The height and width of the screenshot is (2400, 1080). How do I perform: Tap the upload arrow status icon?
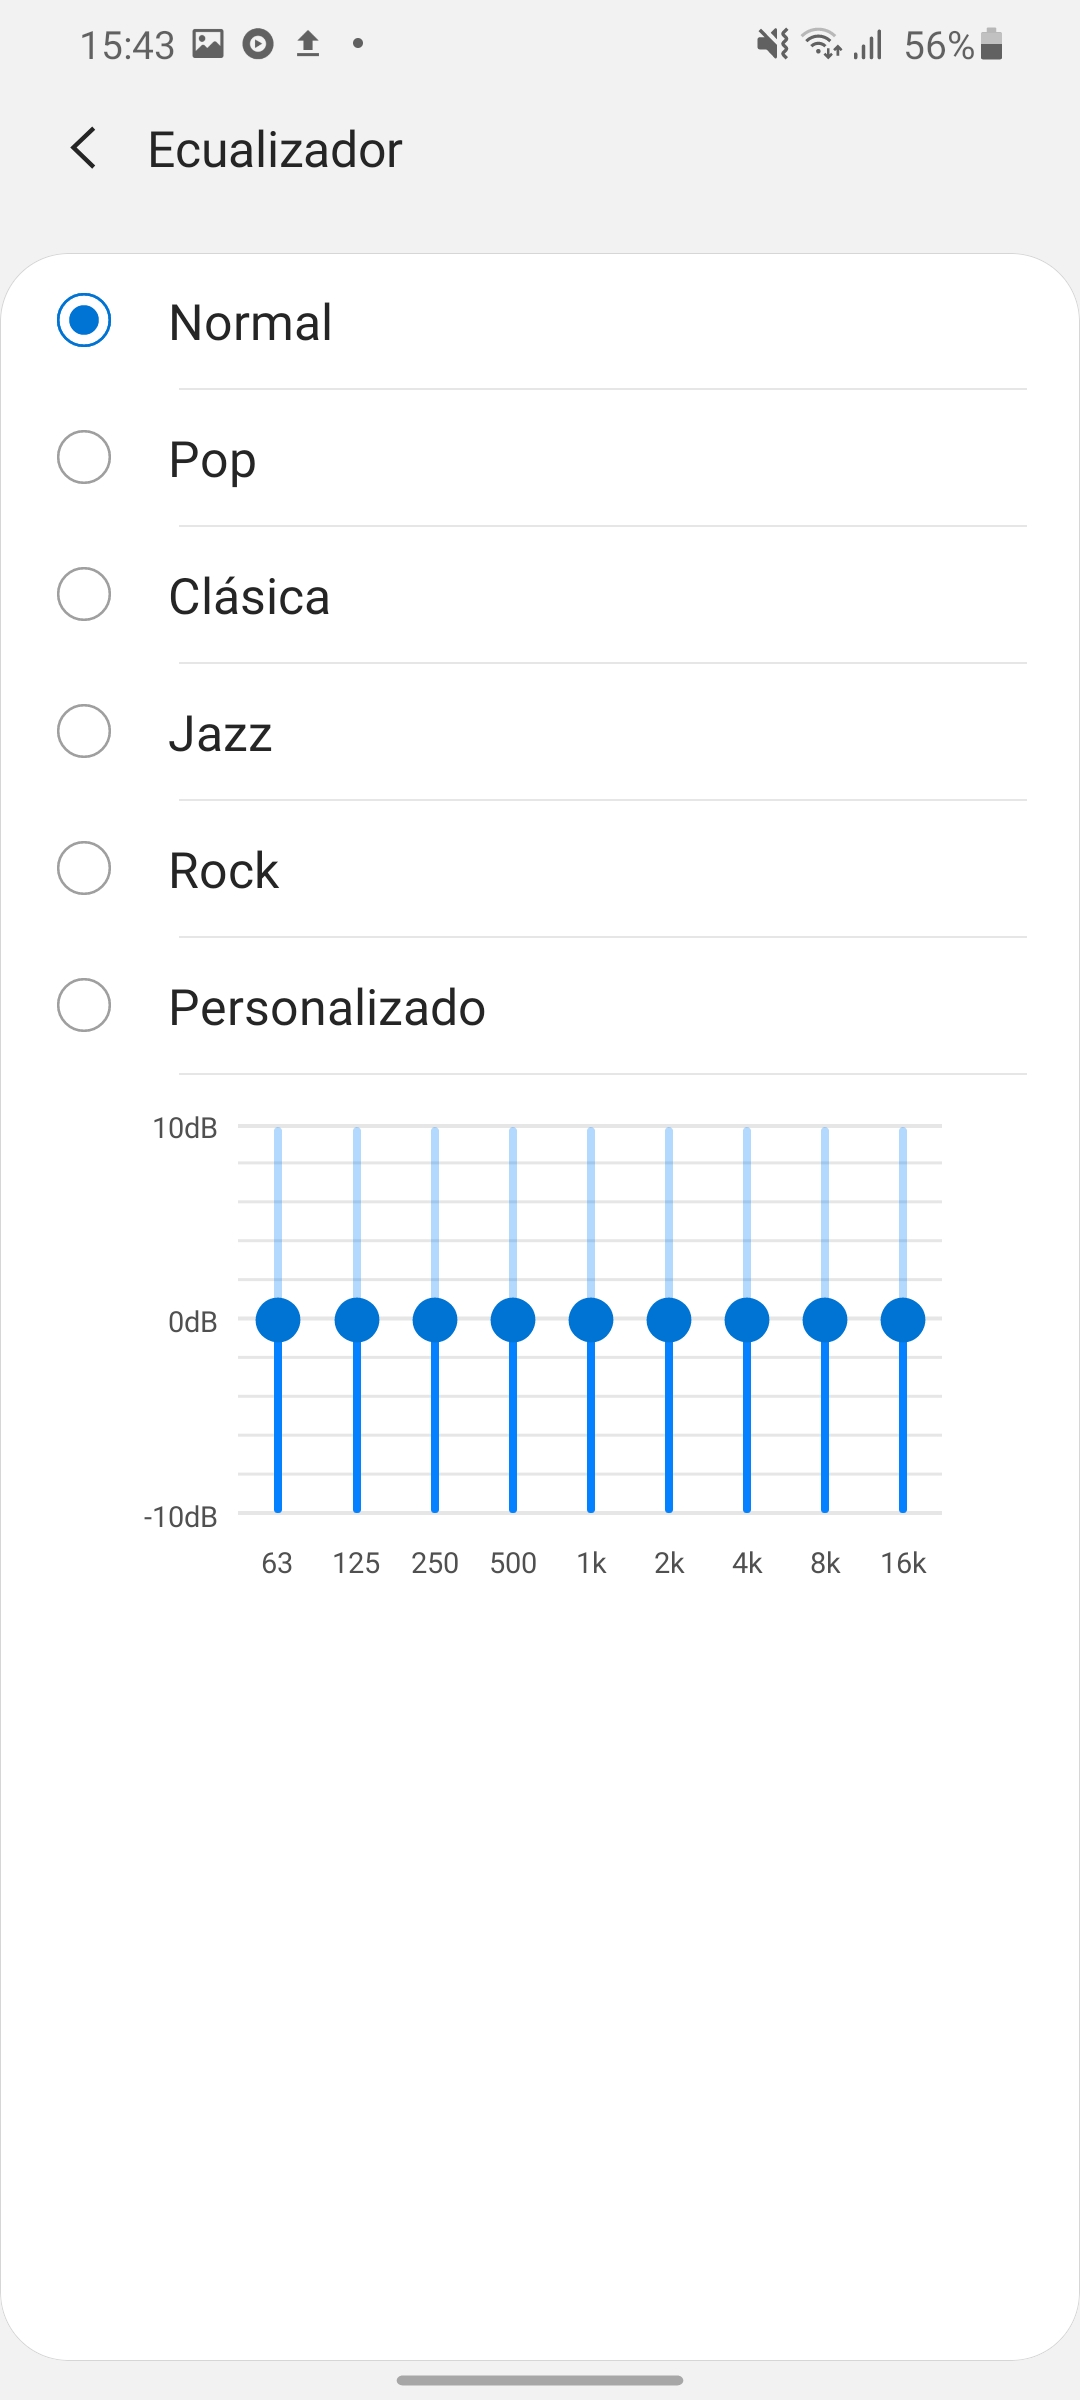click(308, 44)
